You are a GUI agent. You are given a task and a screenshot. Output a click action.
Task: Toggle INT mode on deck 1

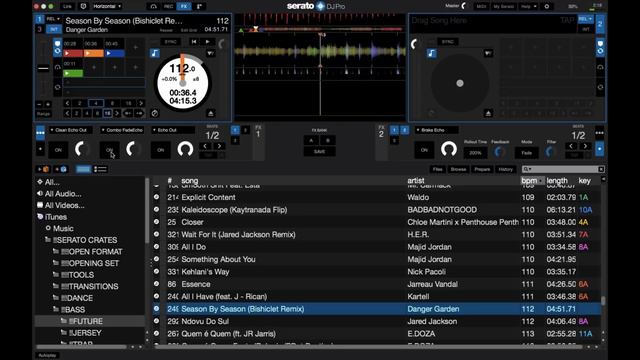pos(54,29)
